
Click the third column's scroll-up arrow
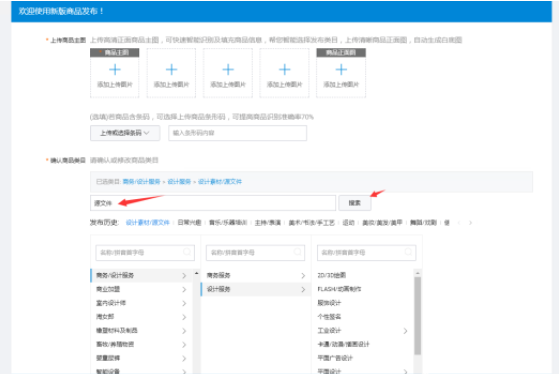[417, 273]
